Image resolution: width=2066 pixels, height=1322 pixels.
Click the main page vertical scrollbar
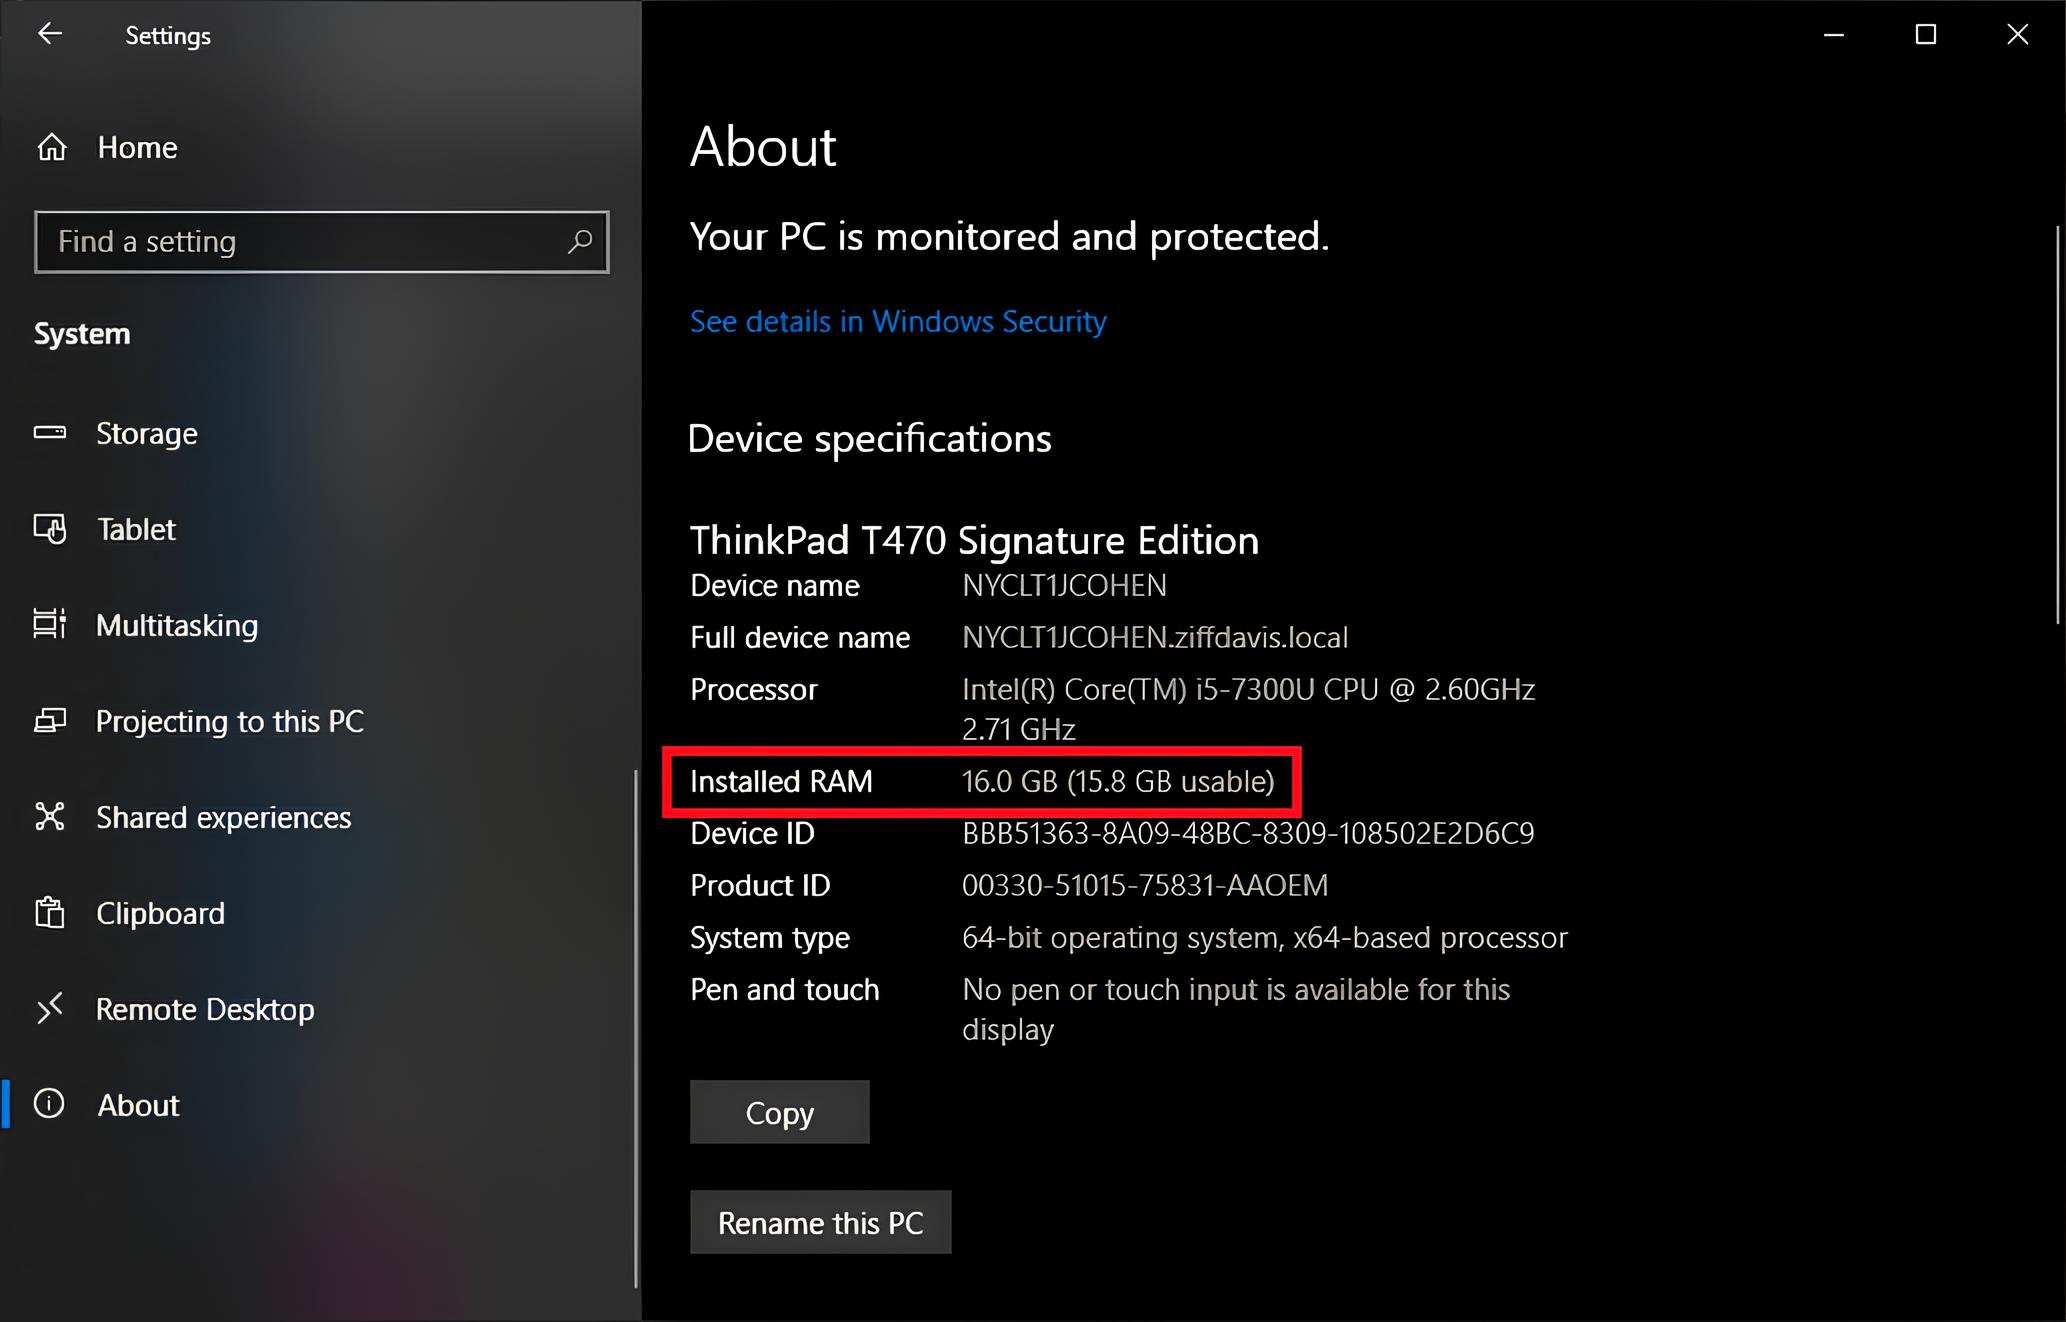point(2057,425)
